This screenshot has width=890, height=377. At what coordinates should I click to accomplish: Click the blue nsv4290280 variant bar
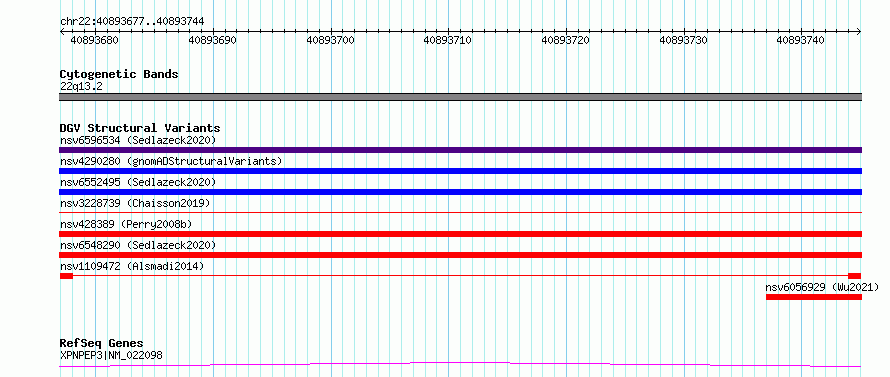point(460,171)
